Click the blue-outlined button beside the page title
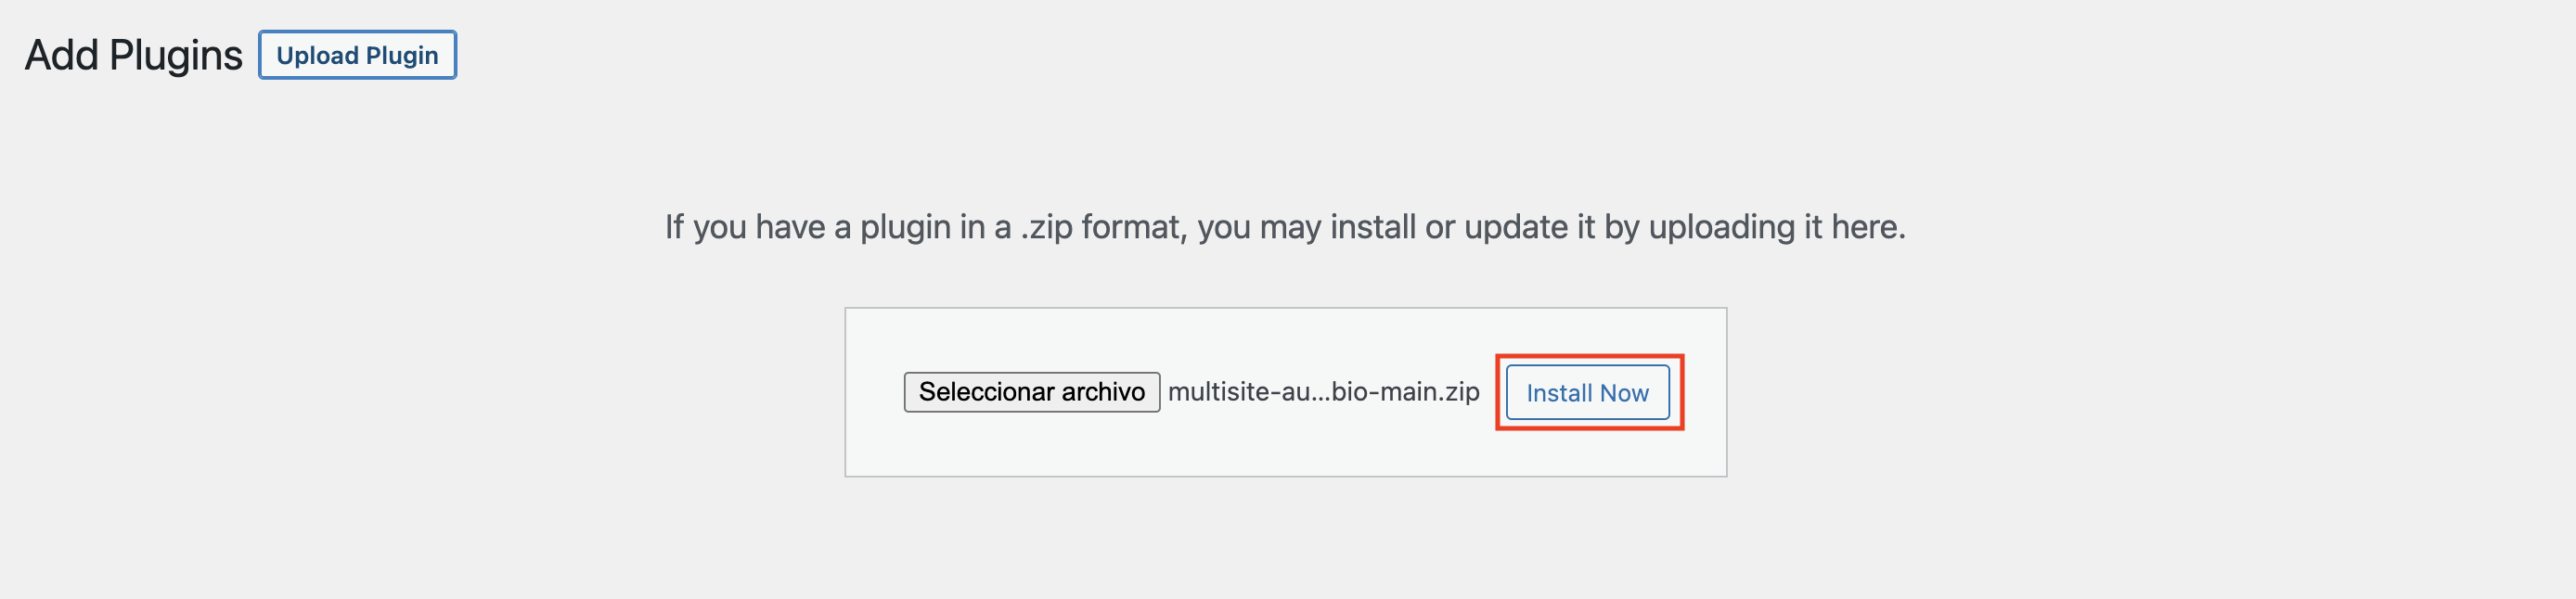Viewport: 2576px width, 599px height. (357, 55)
